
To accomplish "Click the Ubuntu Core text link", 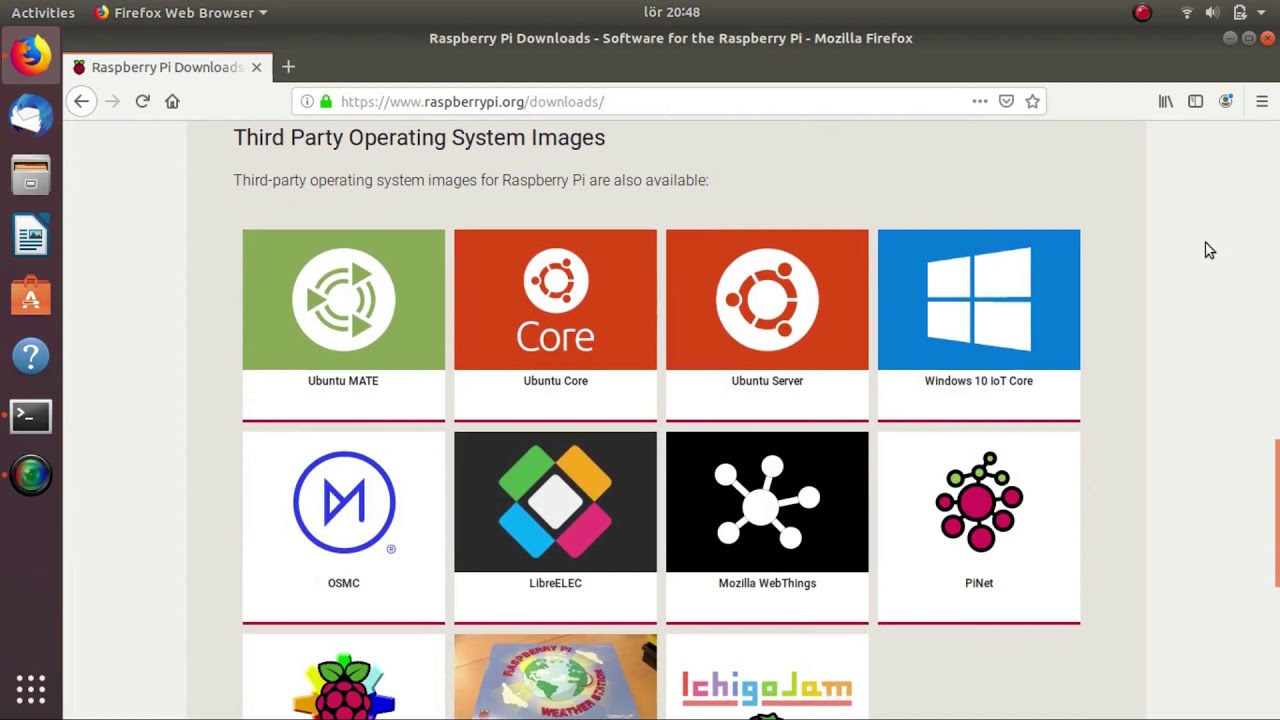I will [555, 381].
